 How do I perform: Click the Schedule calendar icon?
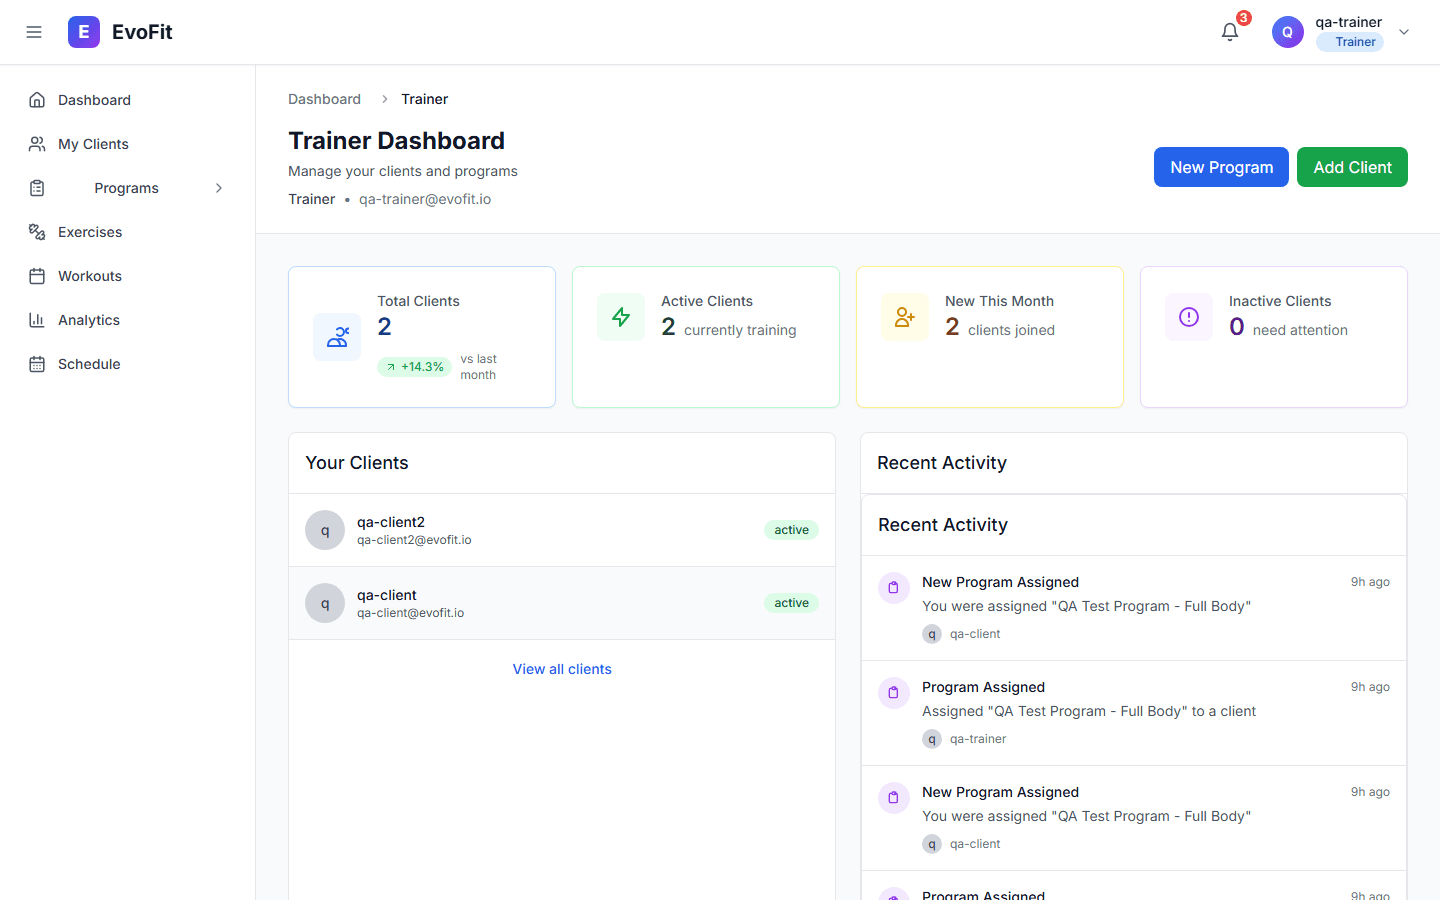click(x=36, y=363)
